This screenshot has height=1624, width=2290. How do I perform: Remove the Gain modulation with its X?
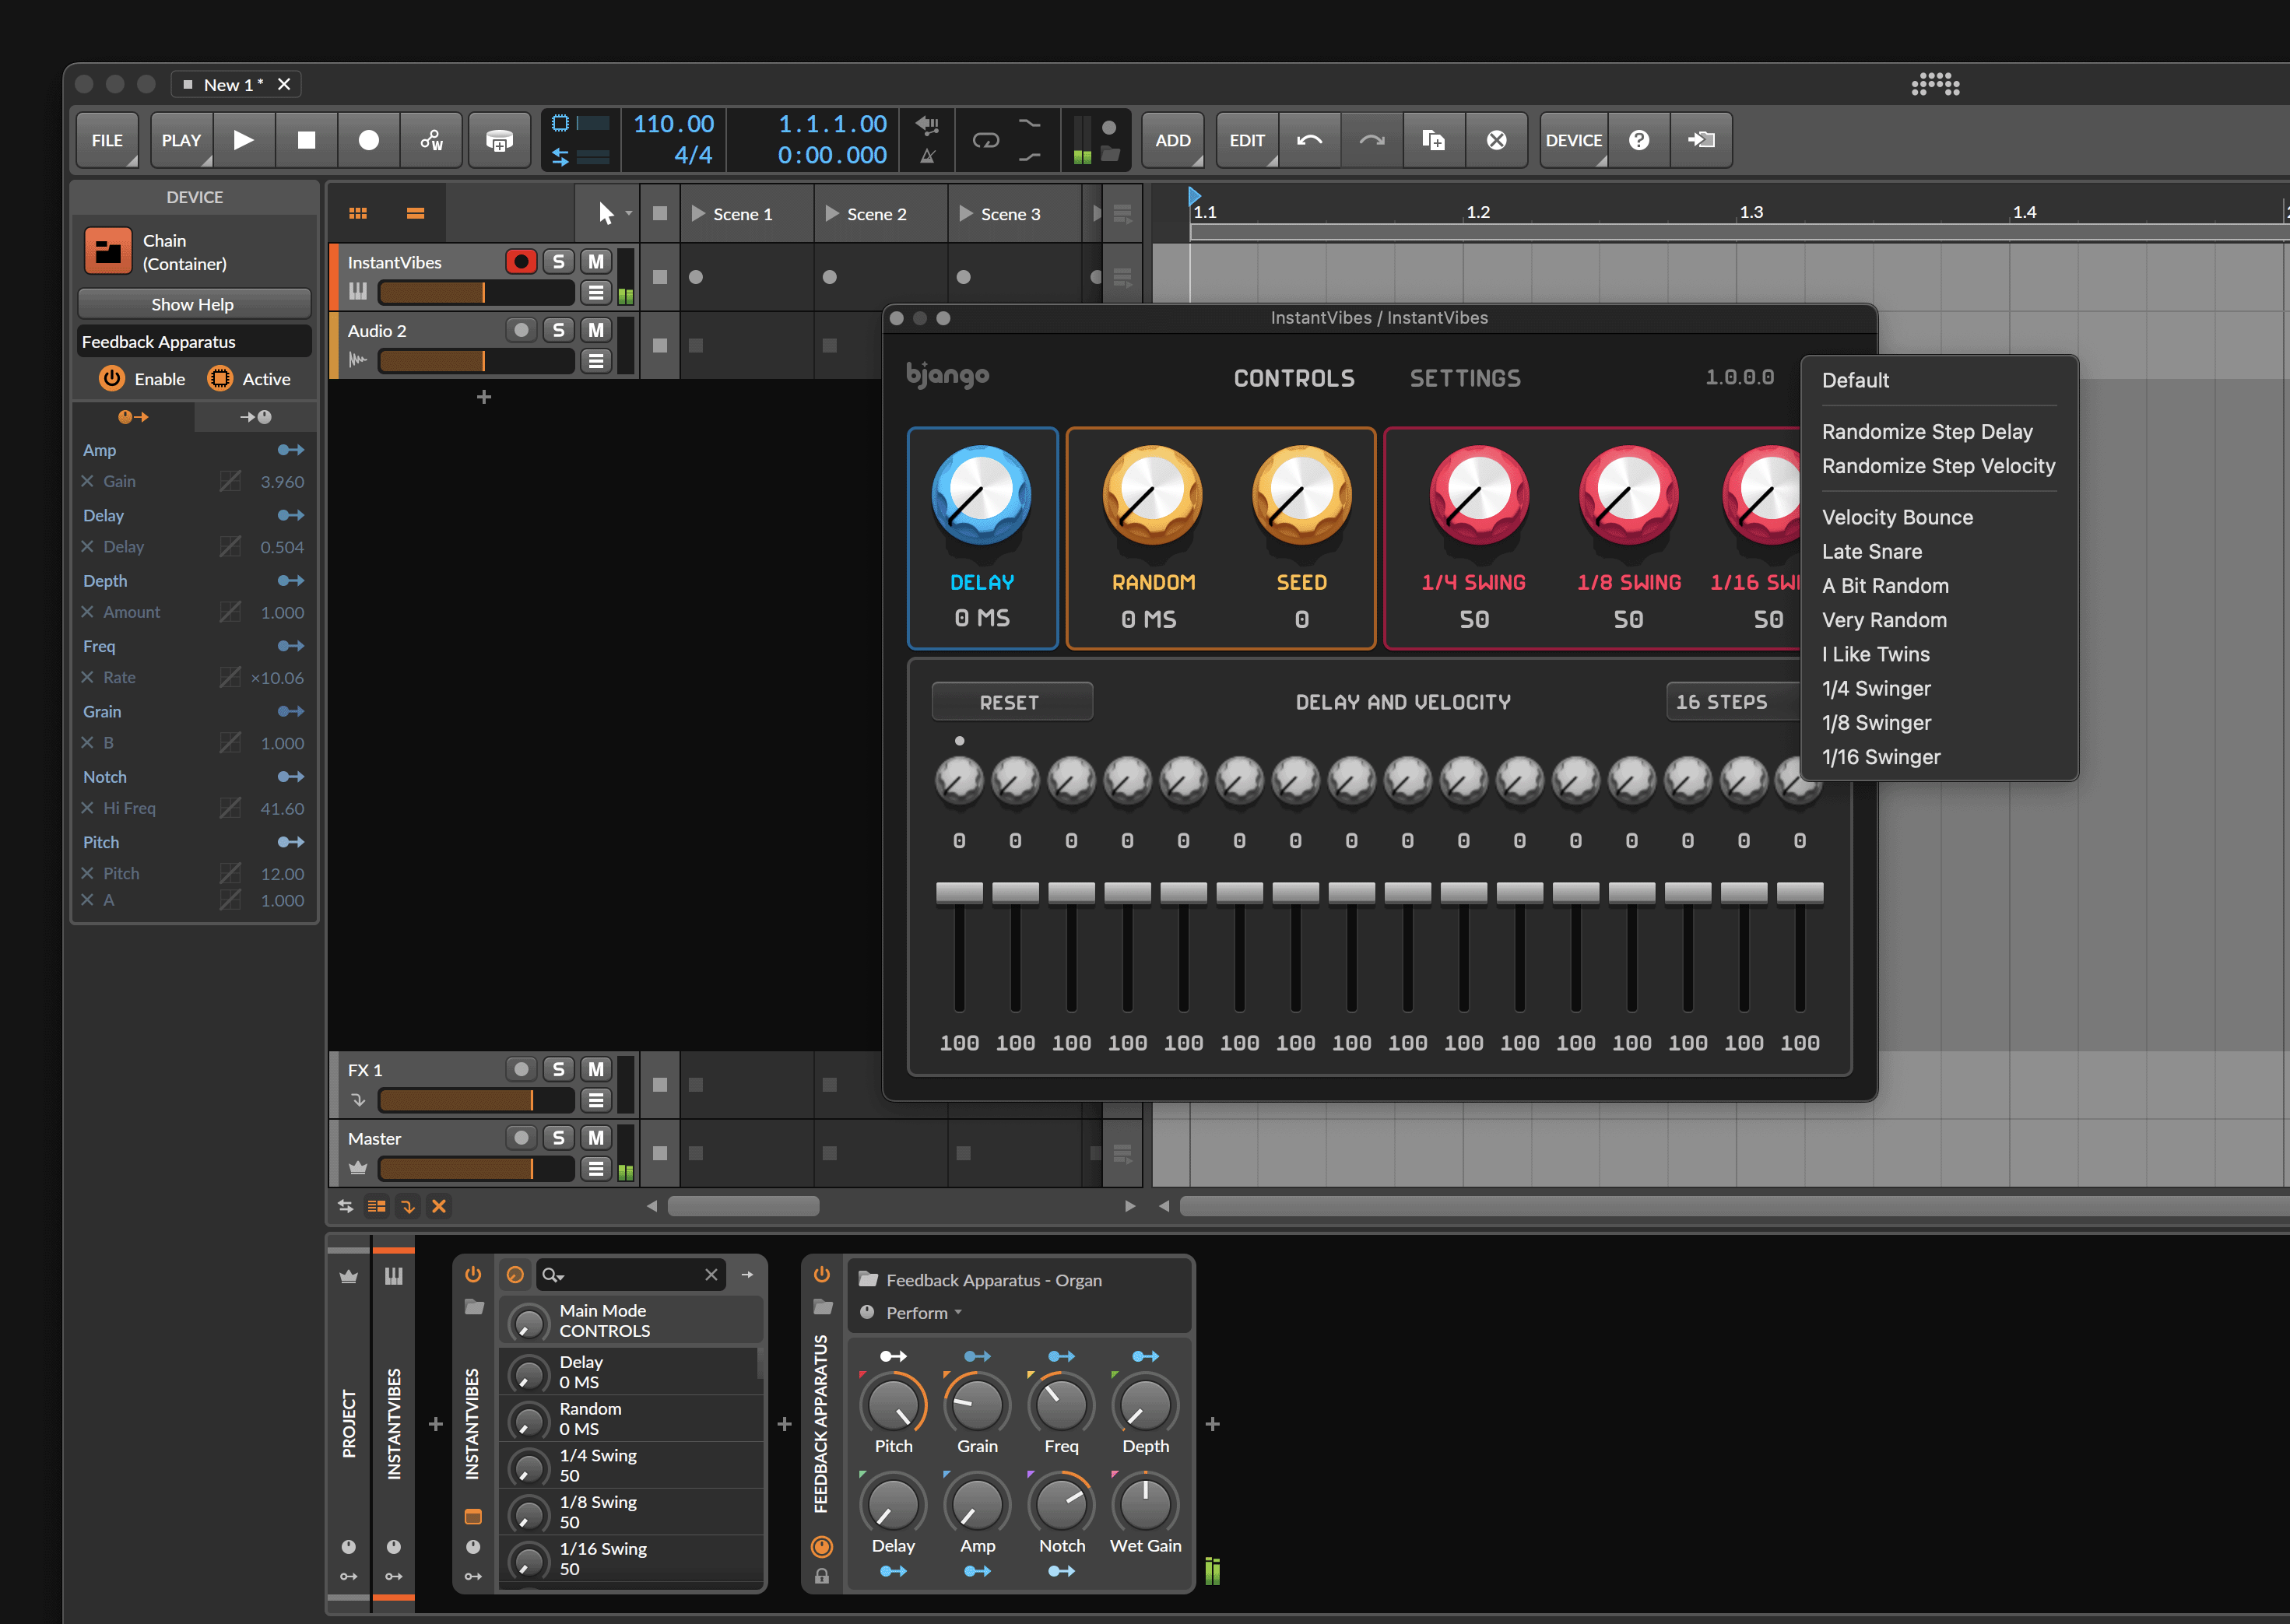tap(87, 481)
